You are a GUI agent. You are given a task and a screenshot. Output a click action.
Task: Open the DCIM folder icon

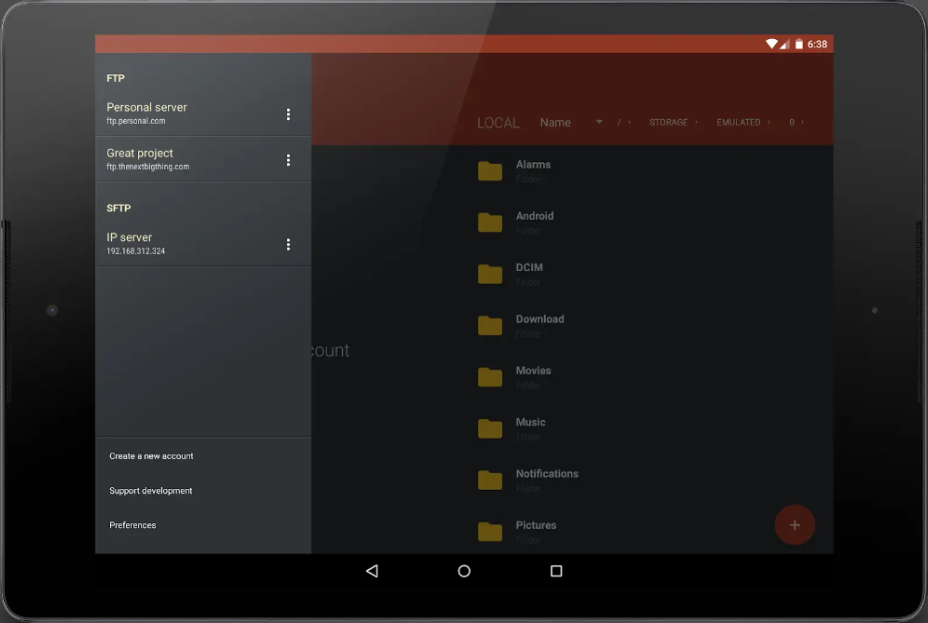[490, 274]
